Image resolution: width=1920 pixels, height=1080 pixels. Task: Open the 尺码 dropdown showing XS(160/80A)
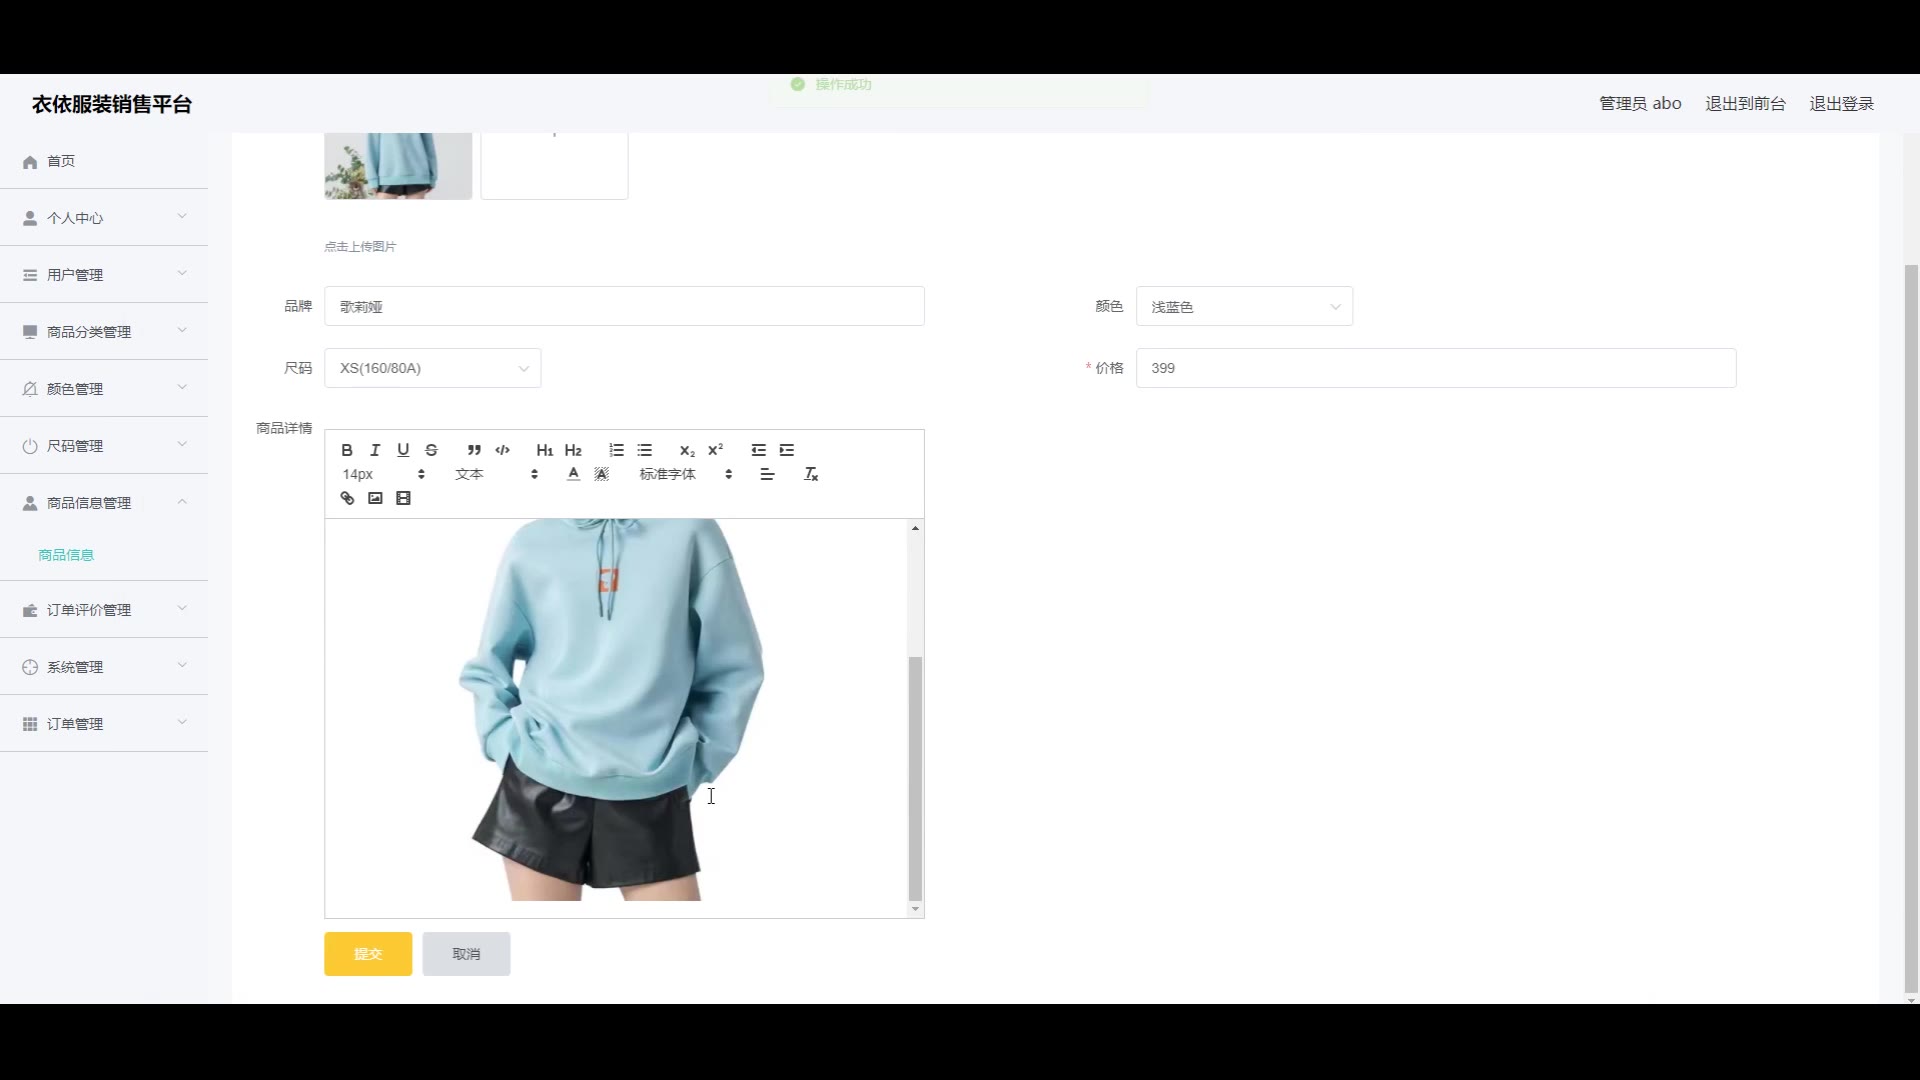point(432,368)
